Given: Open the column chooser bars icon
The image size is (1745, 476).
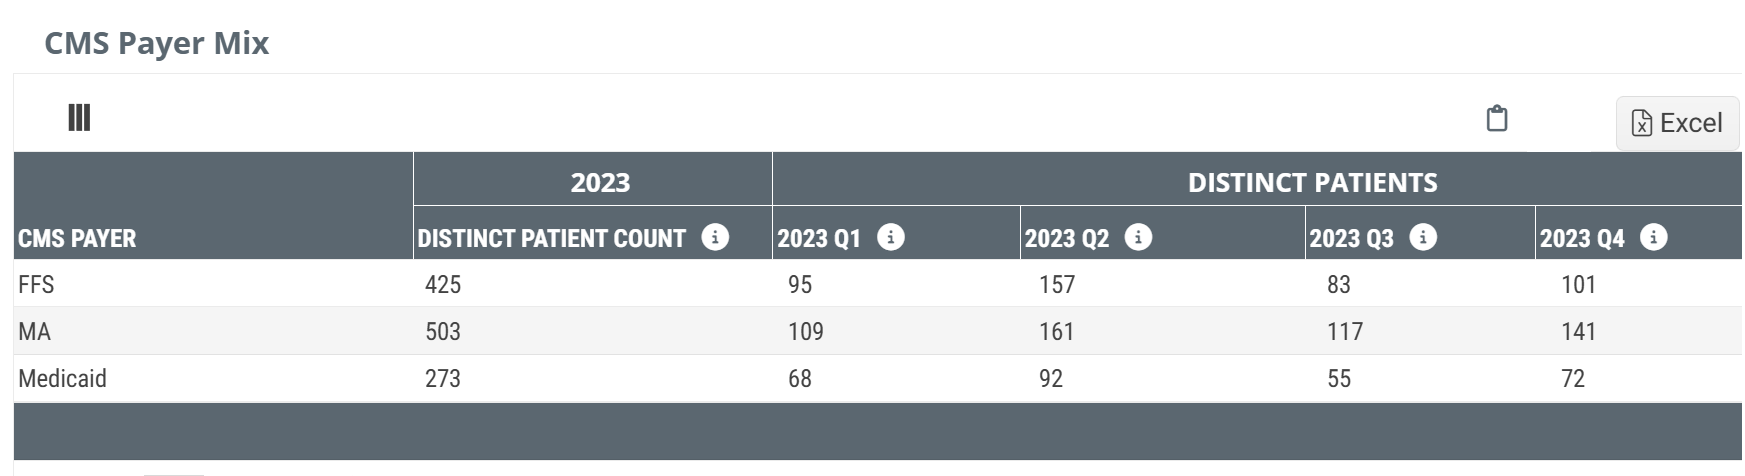Looking at the screenshot, I should coord(79,118).
